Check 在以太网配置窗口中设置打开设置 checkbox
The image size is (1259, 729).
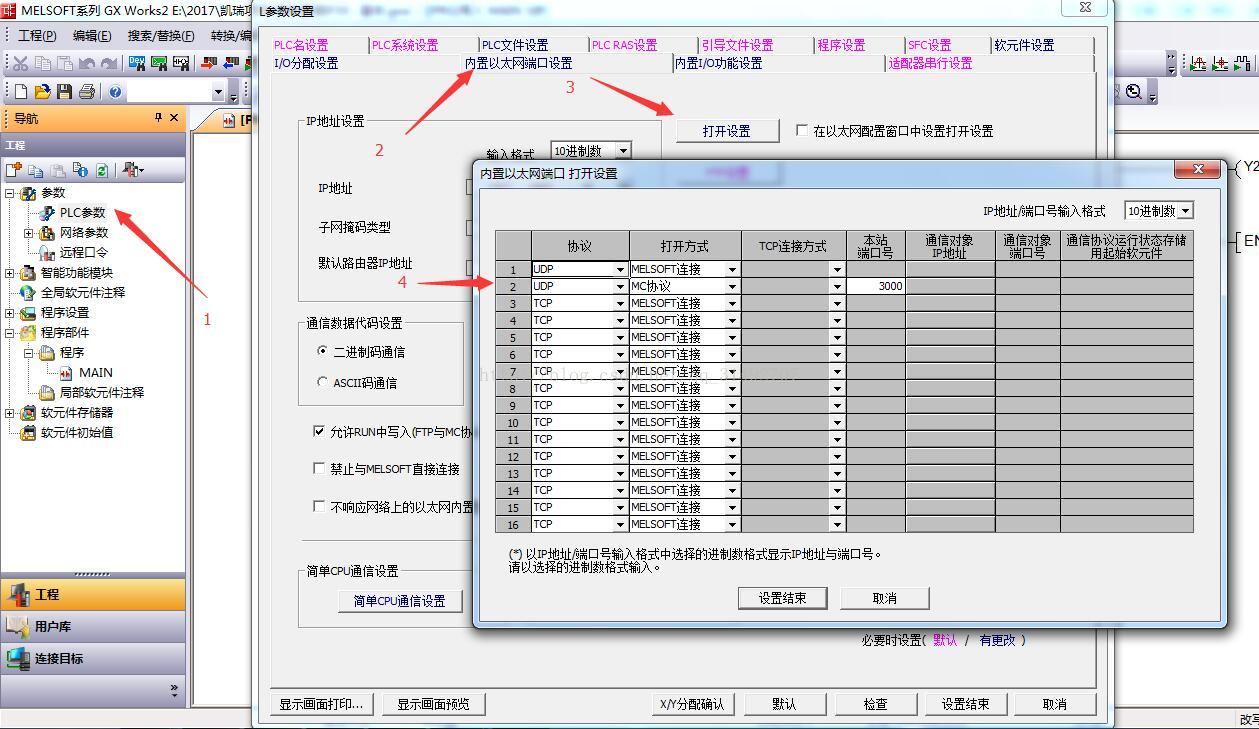(802, 130)
